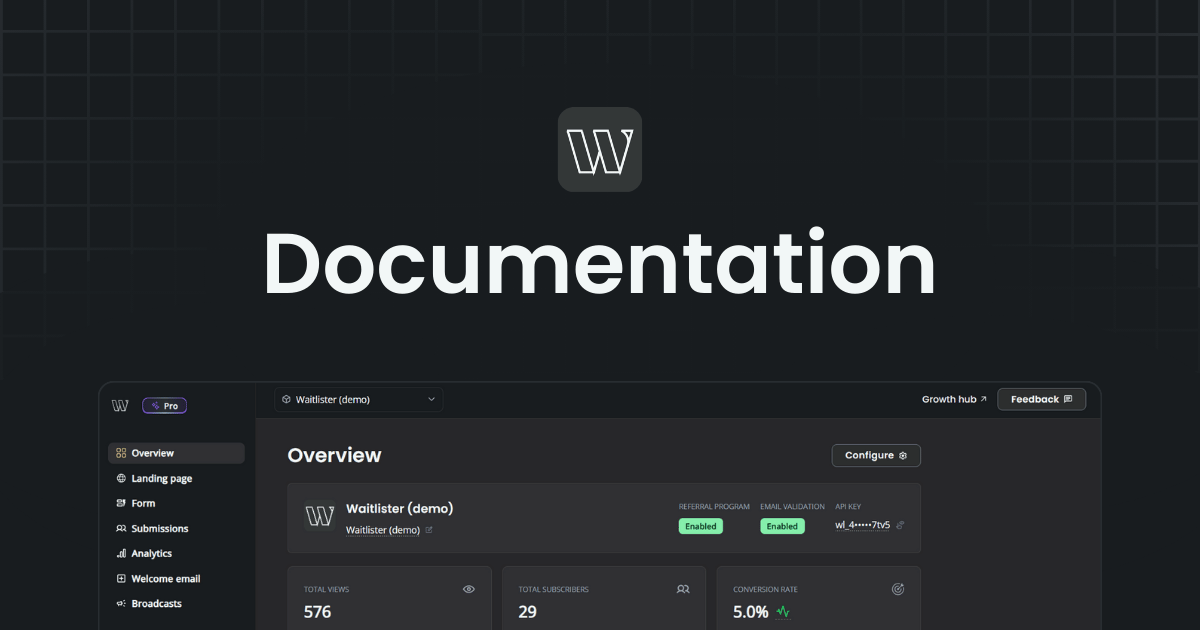The width and height of the screenshot is (1200, 630).
Task: Click the green trend icon beside 5.0%
Action: click(783, 612)
